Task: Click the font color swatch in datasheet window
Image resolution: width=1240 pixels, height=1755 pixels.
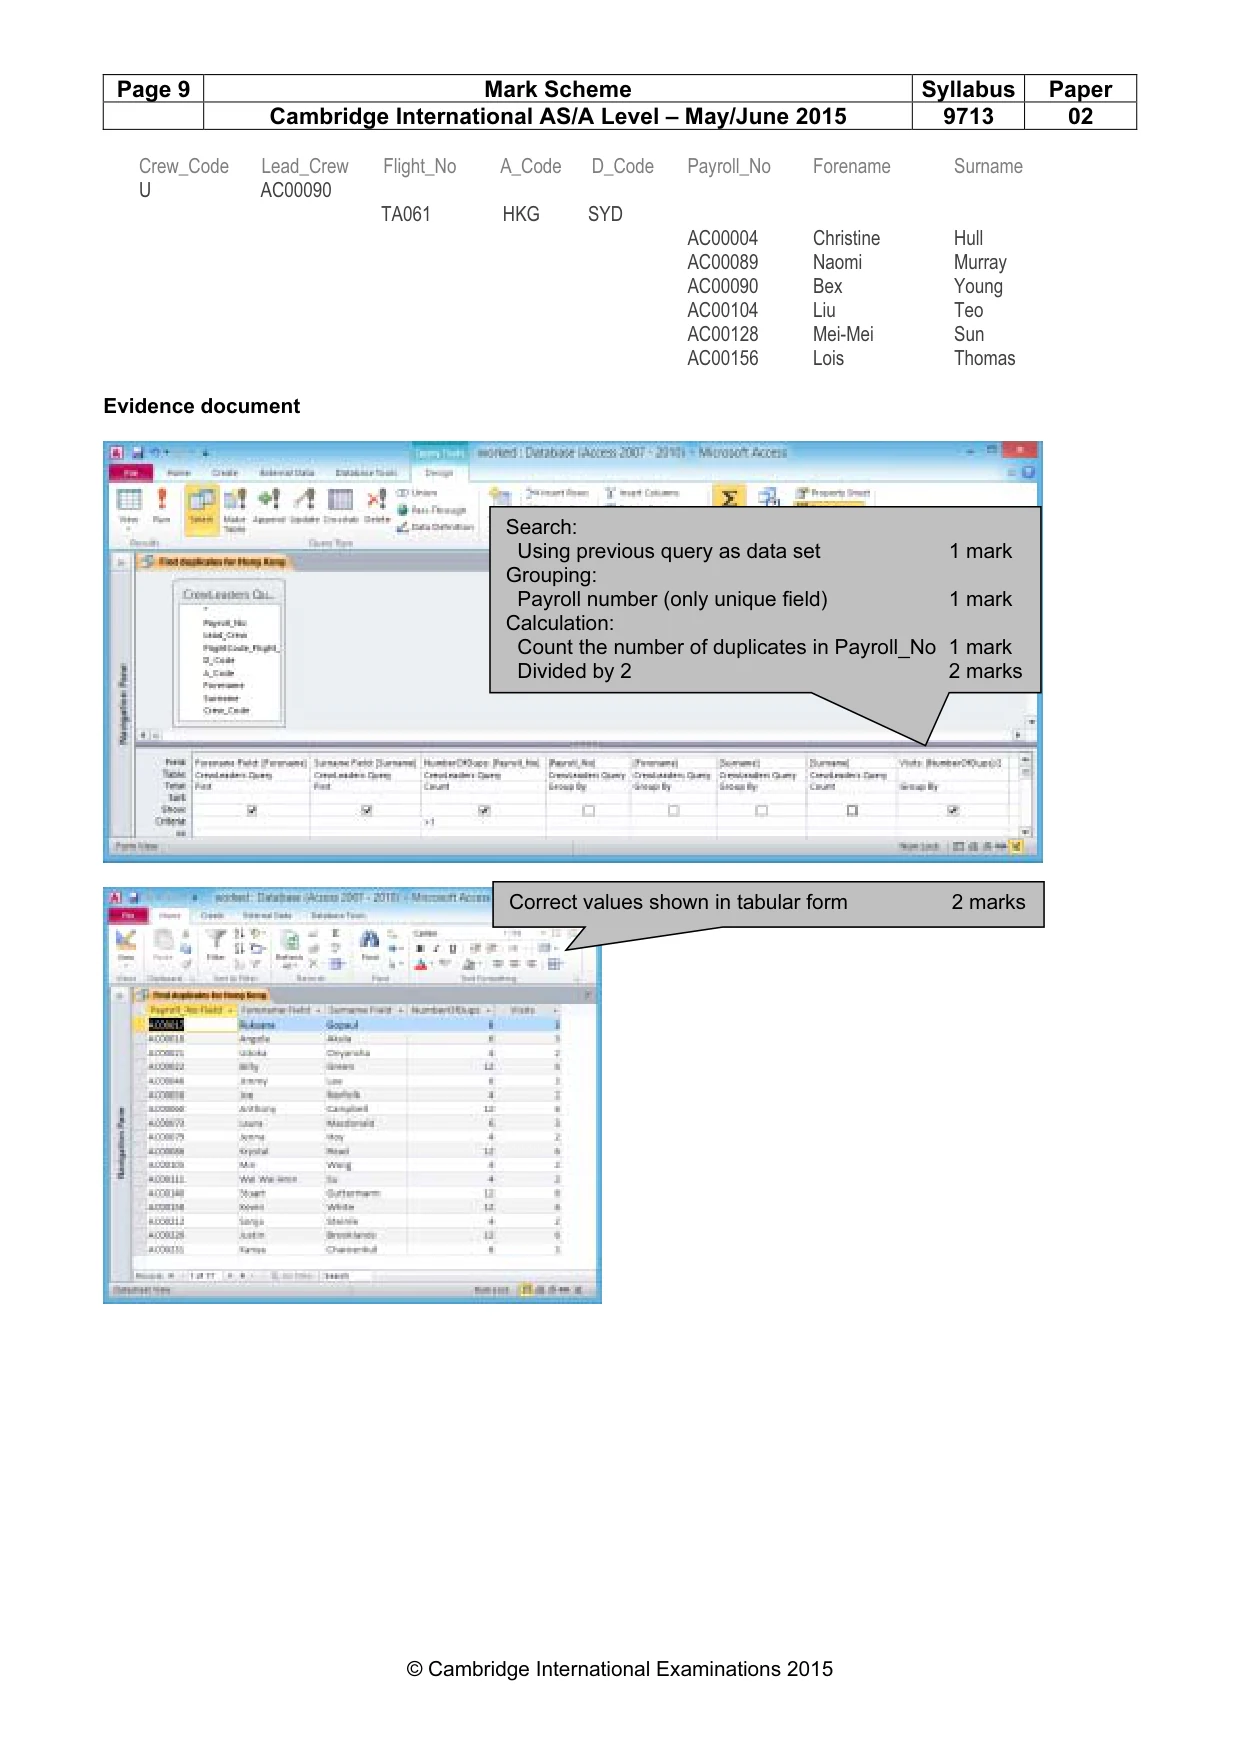Action: pos(421,965)
